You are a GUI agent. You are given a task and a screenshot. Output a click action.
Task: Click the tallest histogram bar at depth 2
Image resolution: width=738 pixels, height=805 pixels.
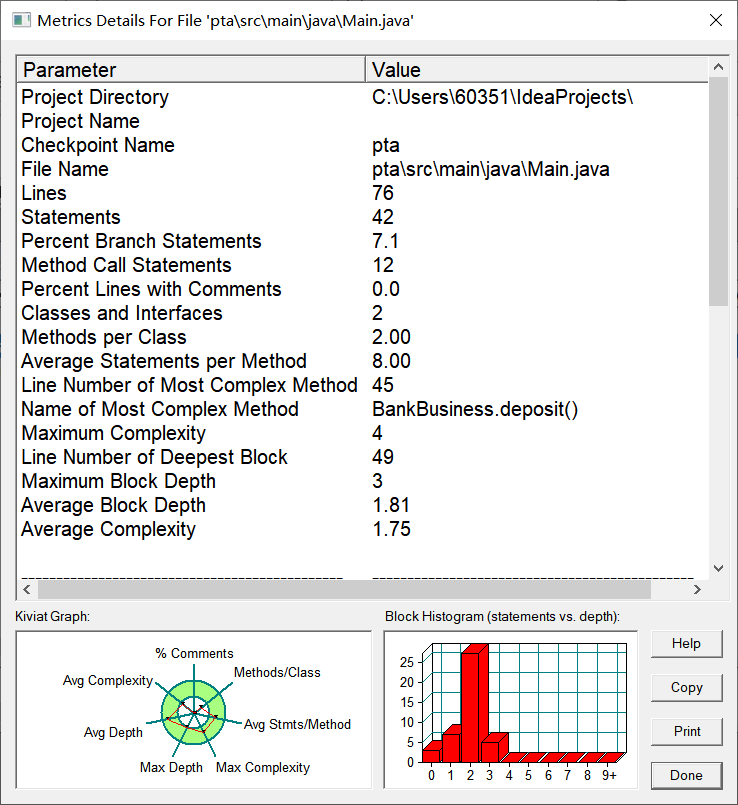point(471,705)
